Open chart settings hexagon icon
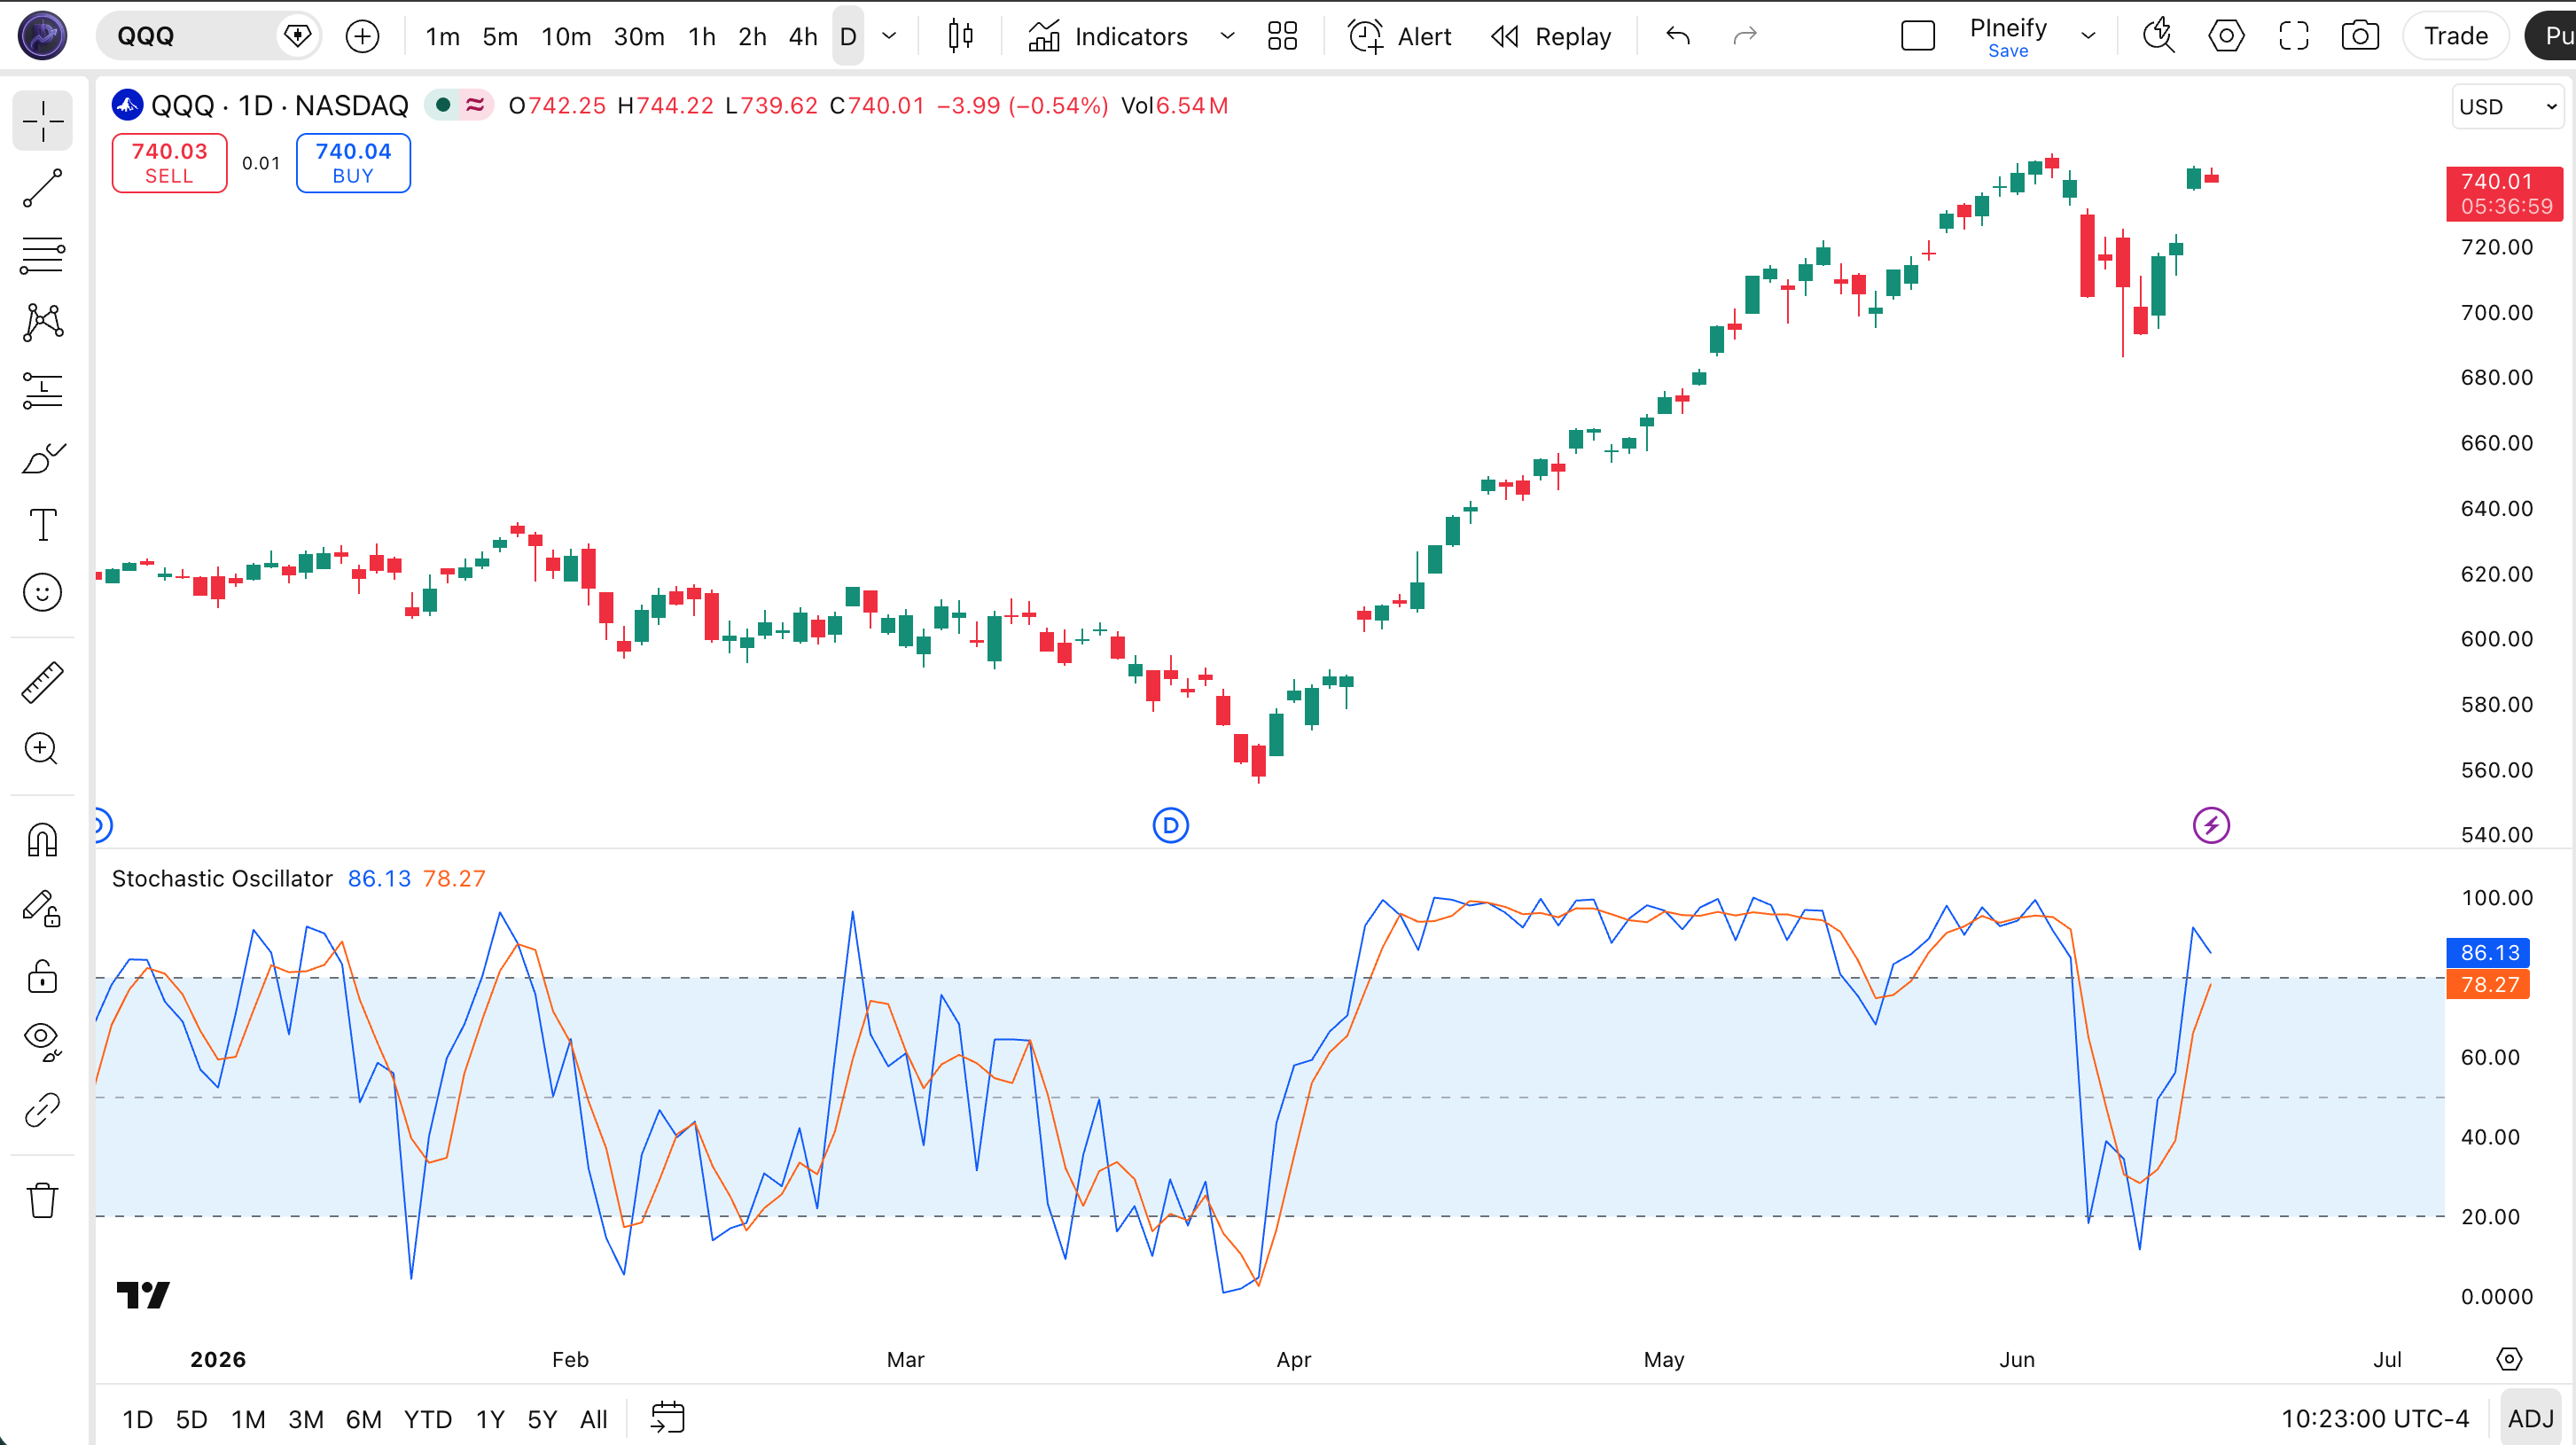2576x1445 pixels. point(2226,36)
